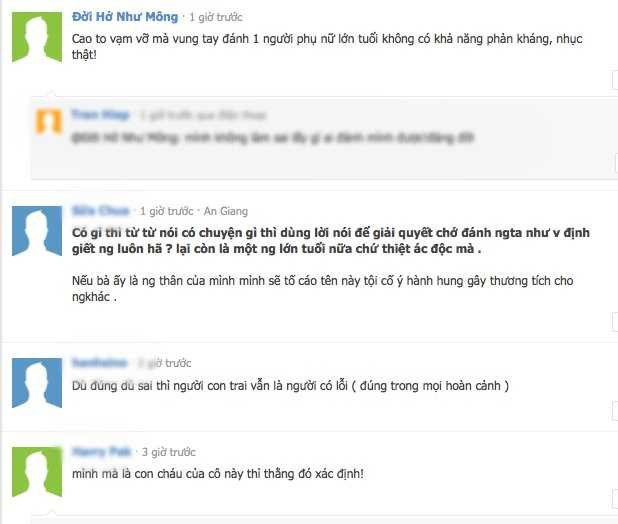618x524 pixels.
Task: Click the comment 'Dù đúng dù sai thì người con trai'
Action: (290, 385)
